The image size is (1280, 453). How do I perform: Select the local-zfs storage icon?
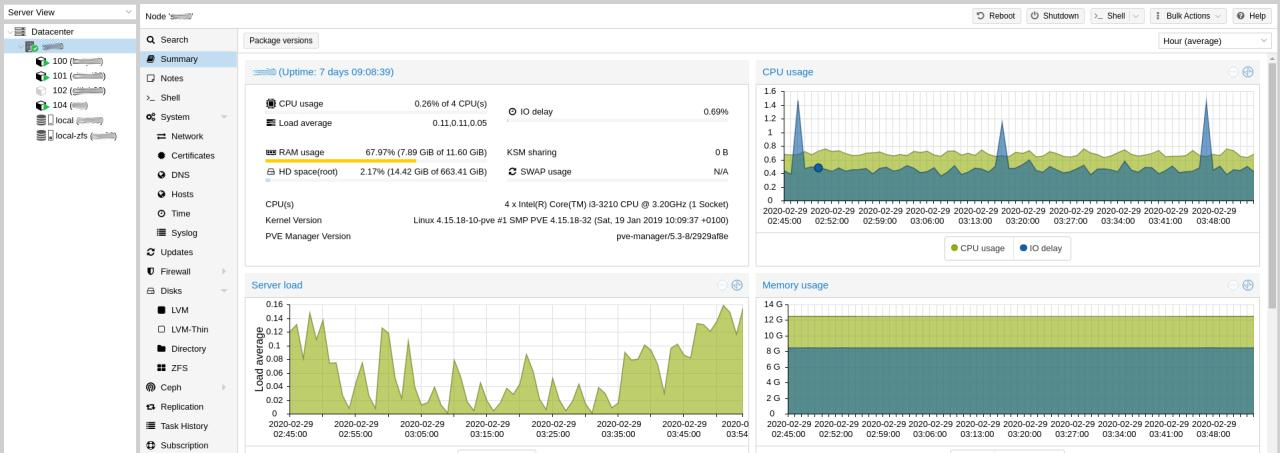41,136
